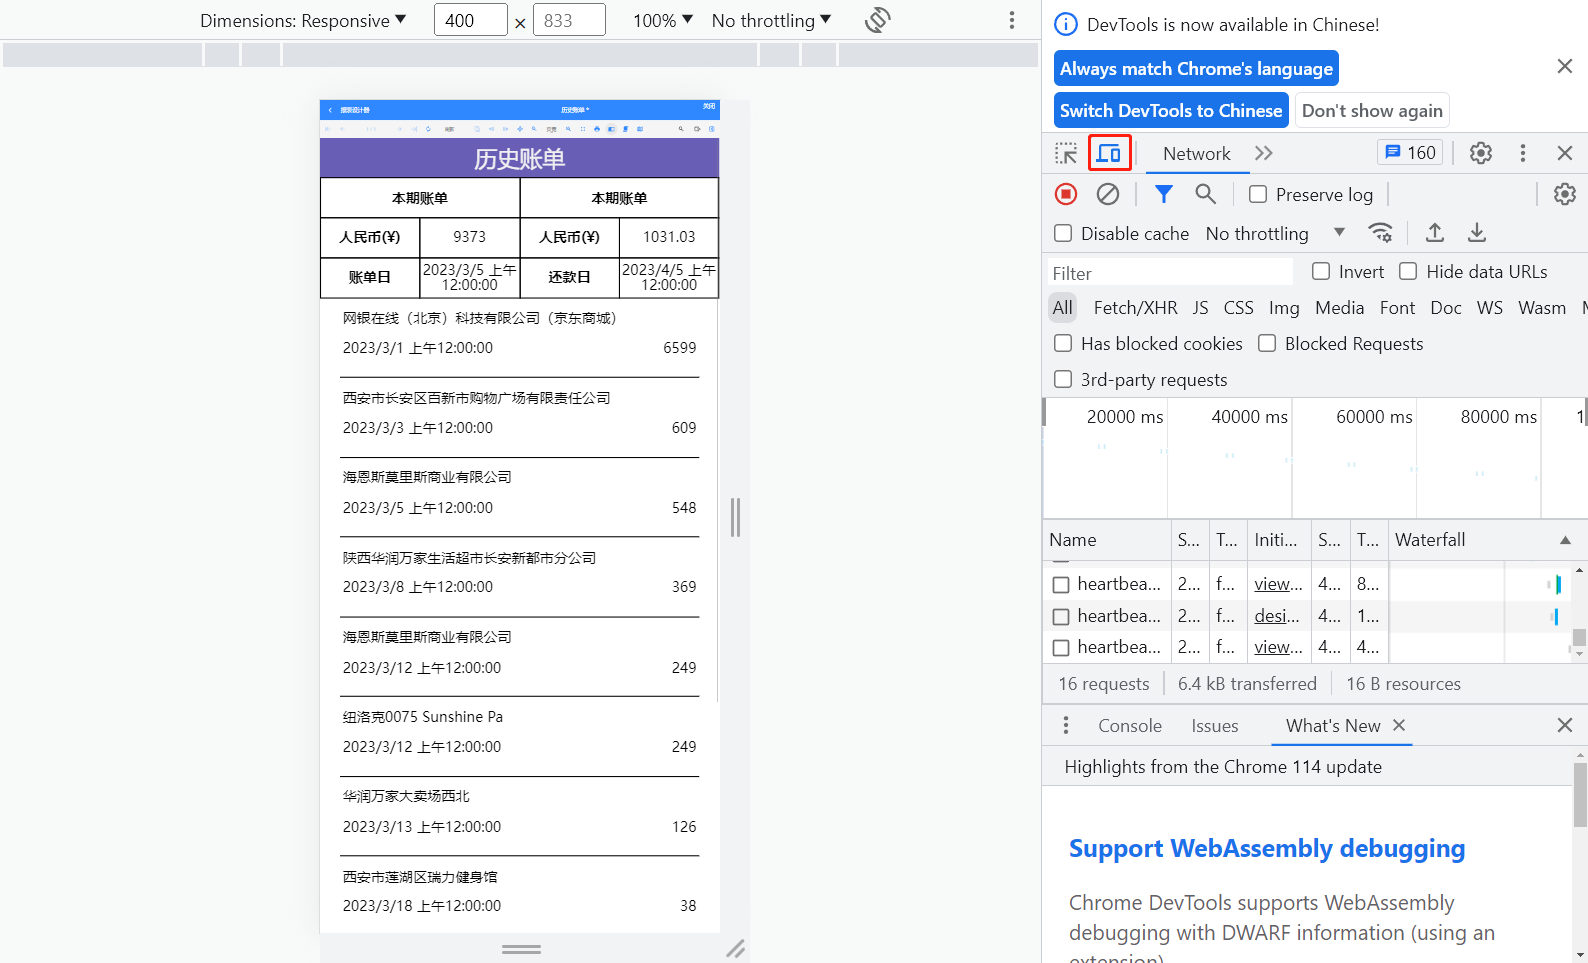Click the Don't show again button
The image size is (1588, 963).
(1372, 110)
